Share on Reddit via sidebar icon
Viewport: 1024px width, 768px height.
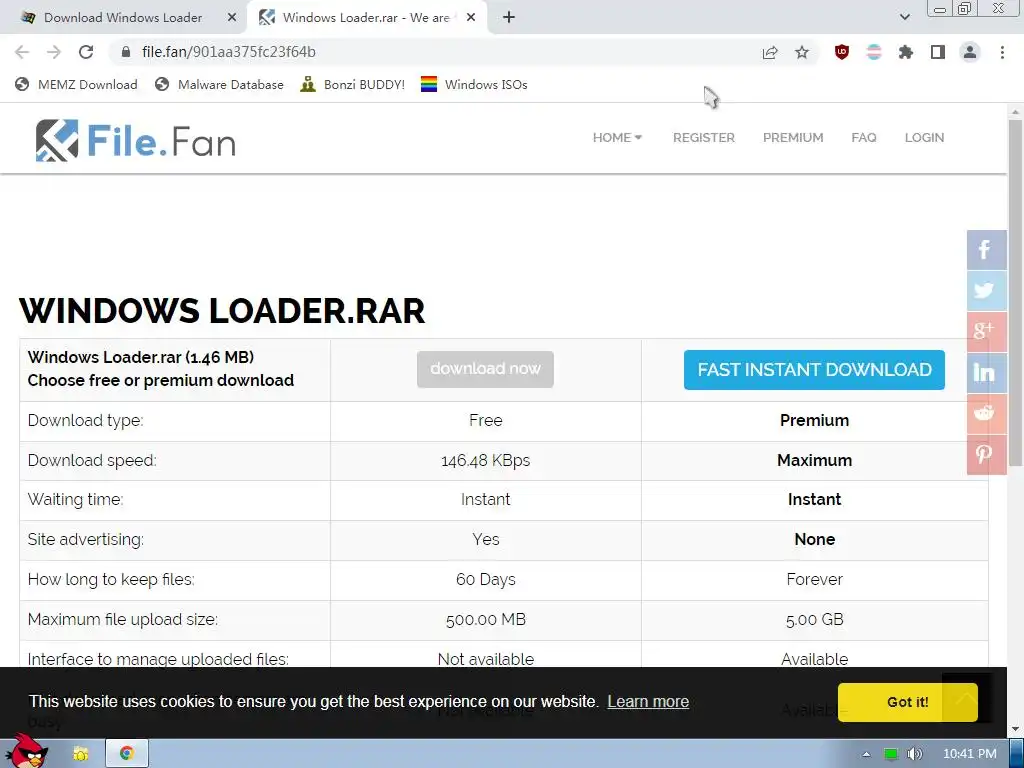point(986,414)
